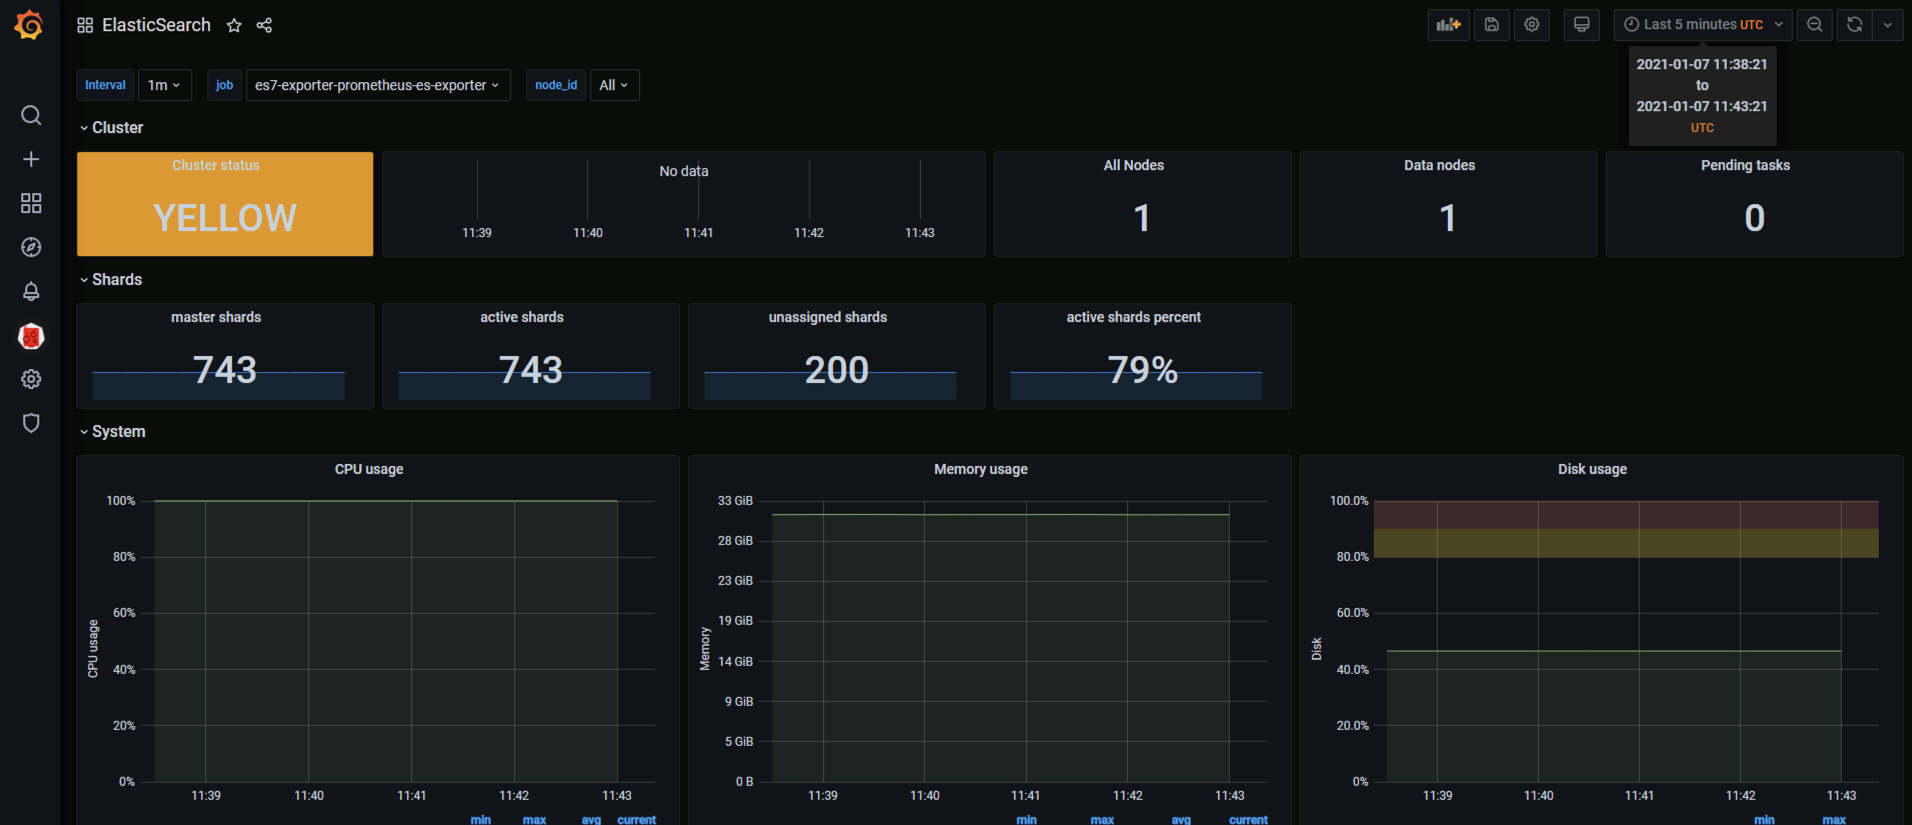Click the YELLOW cluster status value
Image resolution: width=1912 pixels, height=825 pixels.
225,218
